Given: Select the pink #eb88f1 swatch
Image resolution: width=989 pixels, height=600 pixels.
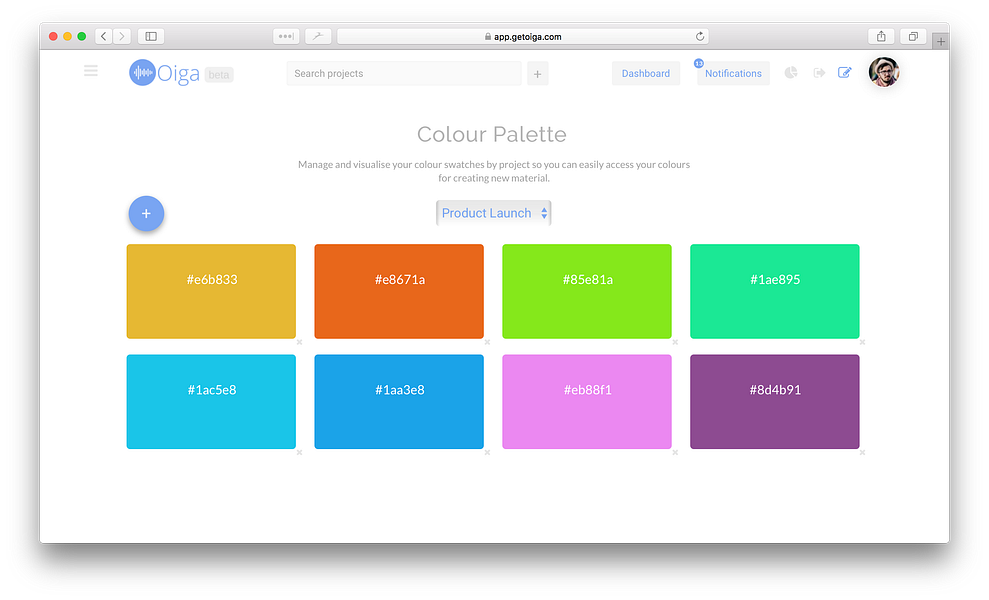Looking at the screenshot, I should [587, 402].
